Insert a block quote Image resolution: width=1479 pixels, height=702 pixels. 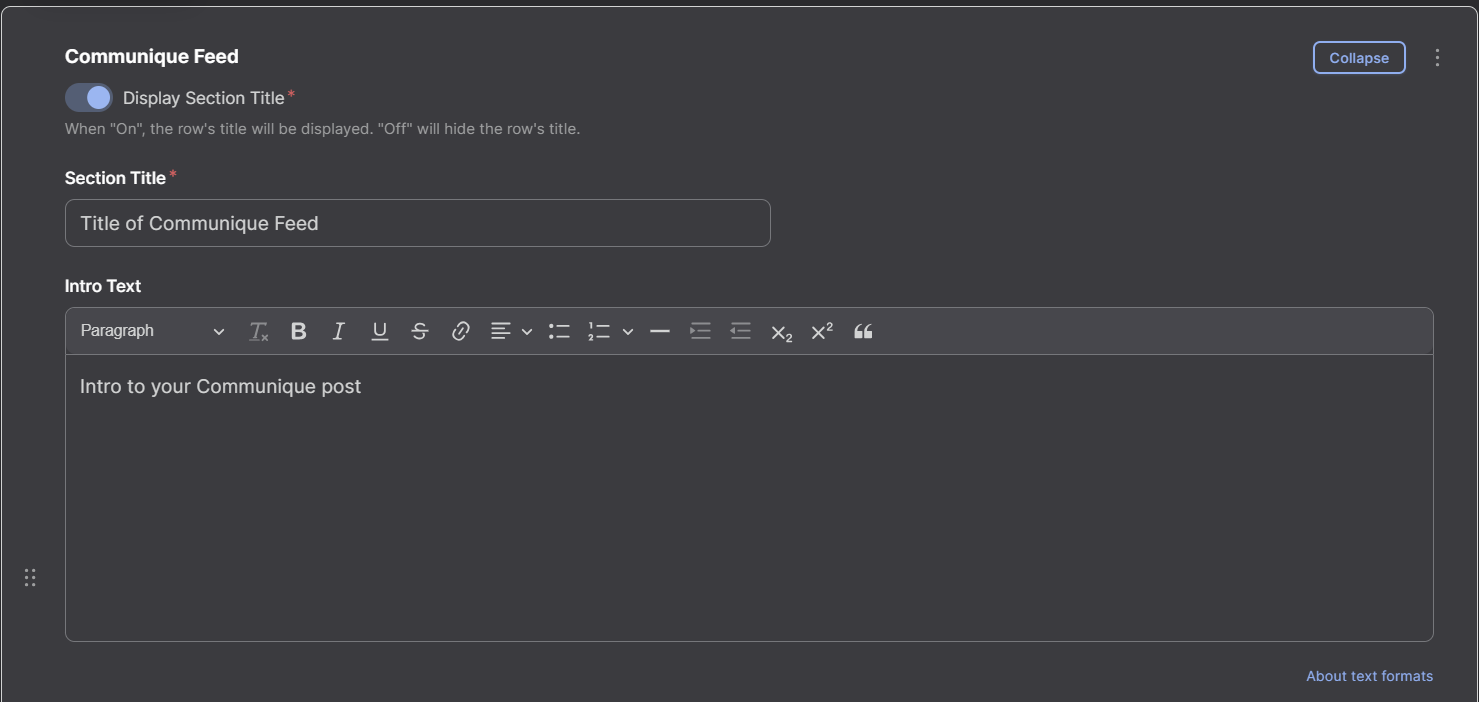coord(863,332)
